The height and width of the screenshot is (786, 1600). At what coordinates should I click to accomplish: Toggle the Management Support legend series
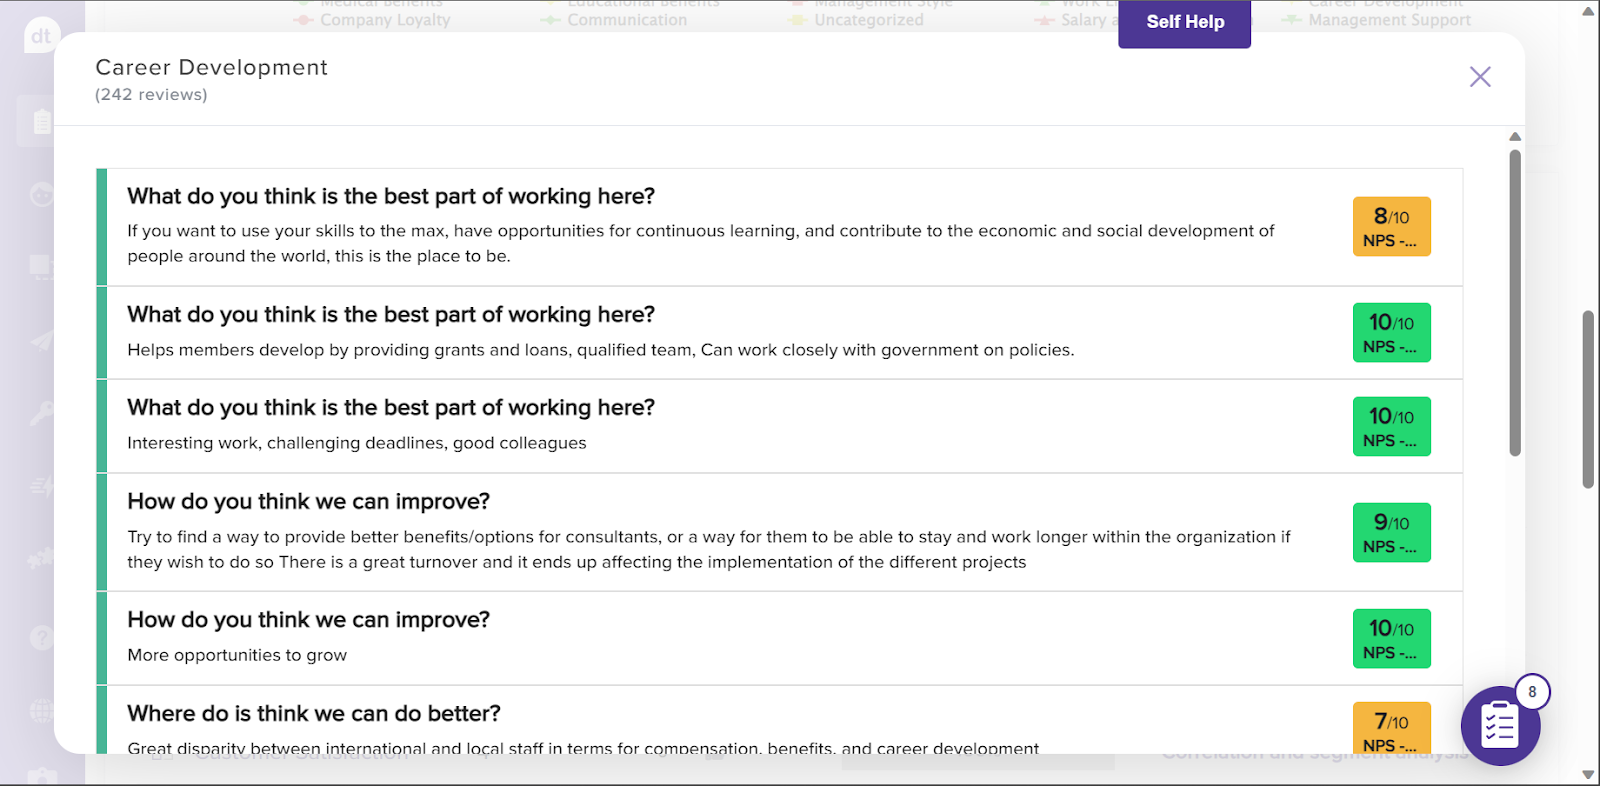(x=1389, y=20)
